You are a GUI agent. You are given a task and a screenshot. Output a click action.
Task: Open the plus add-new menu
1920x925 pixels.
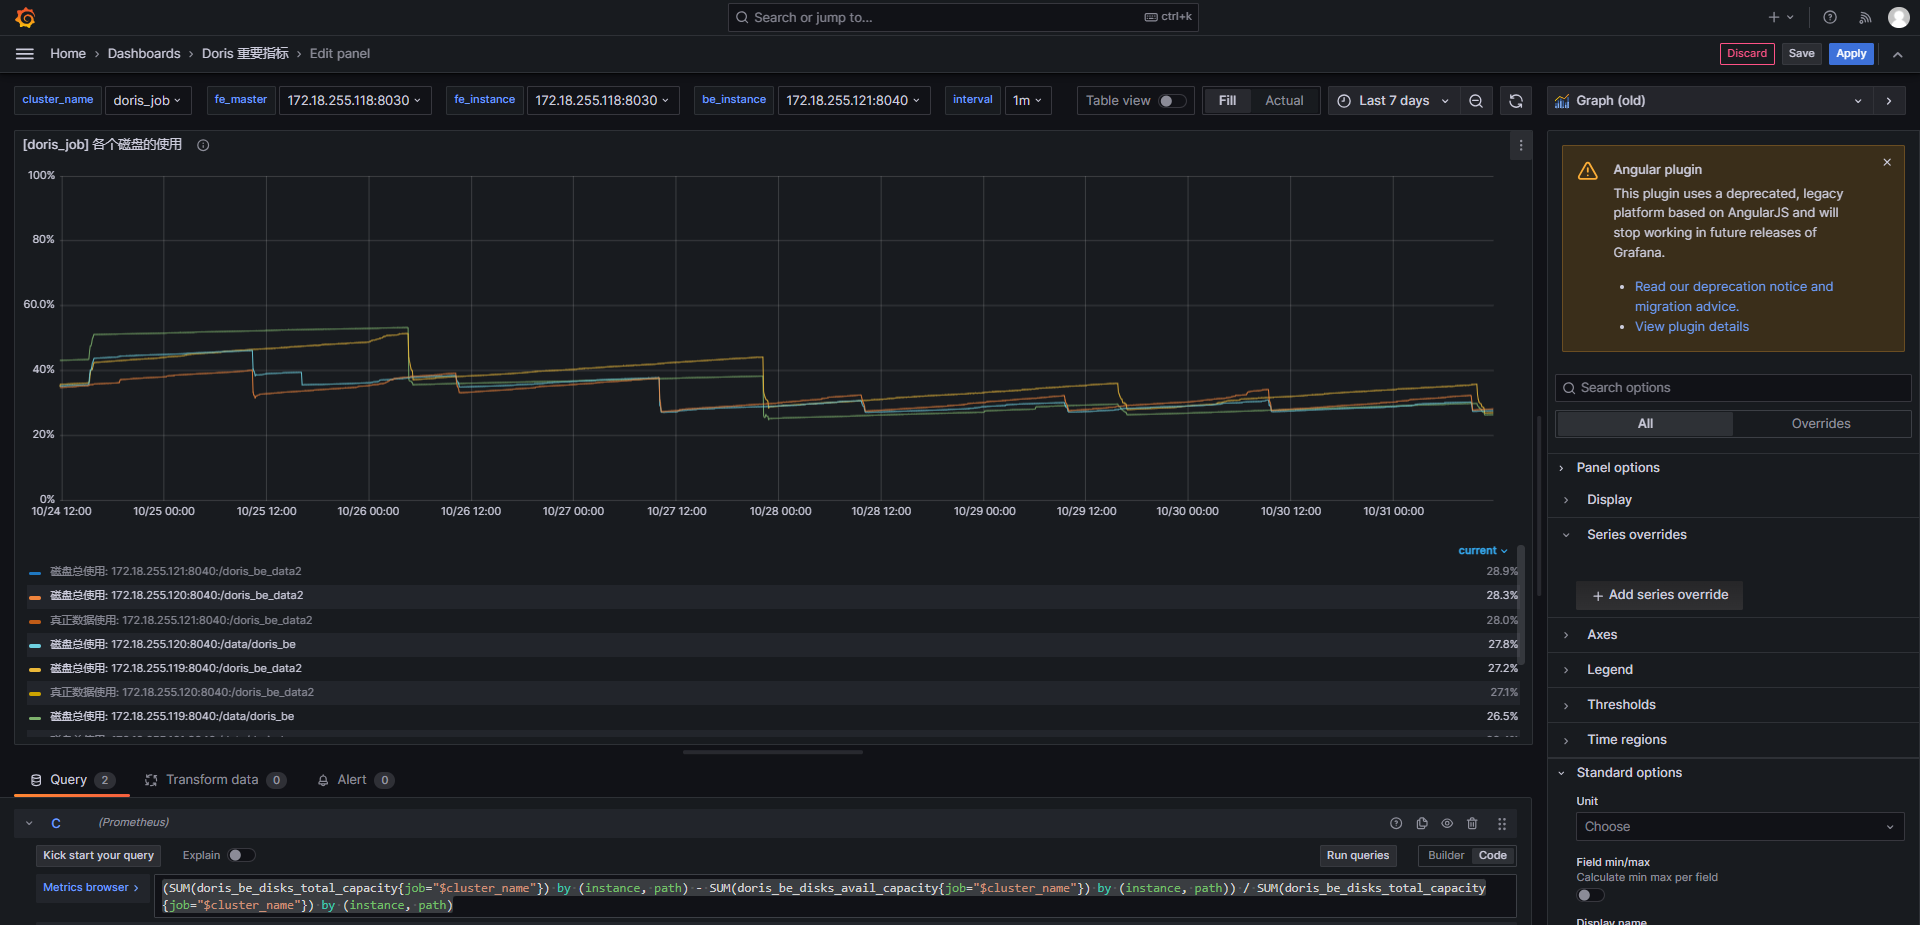click(1781, 17)
